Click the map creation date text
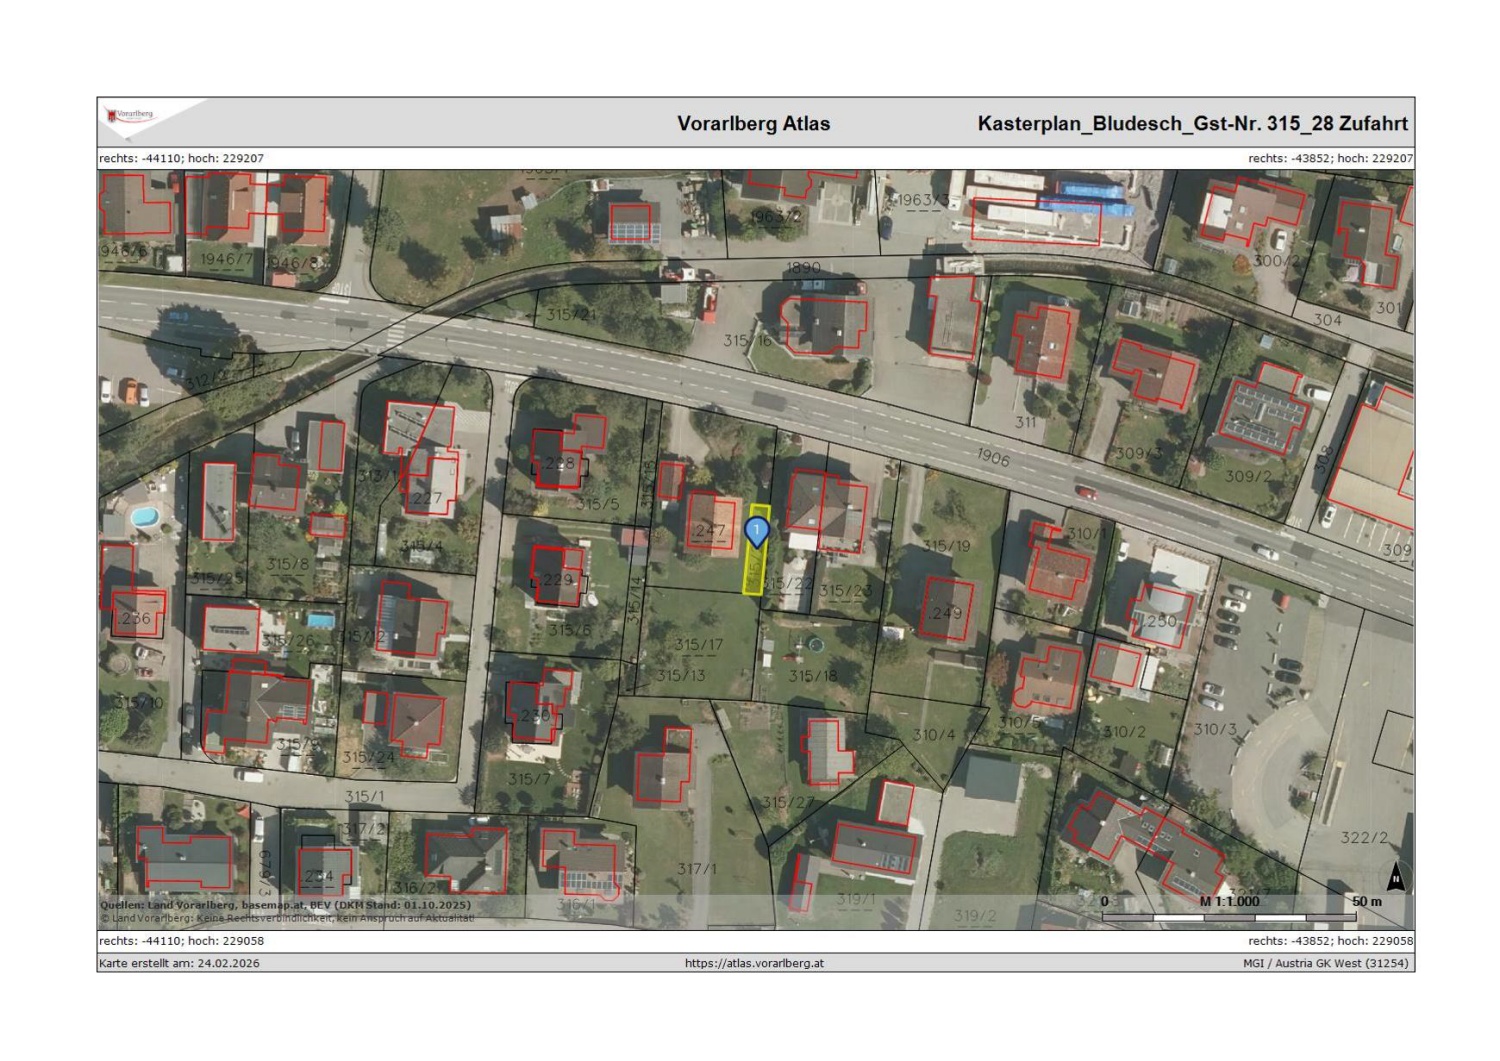The width and height of the screenshot is (1500, 1061). (179, 963)
